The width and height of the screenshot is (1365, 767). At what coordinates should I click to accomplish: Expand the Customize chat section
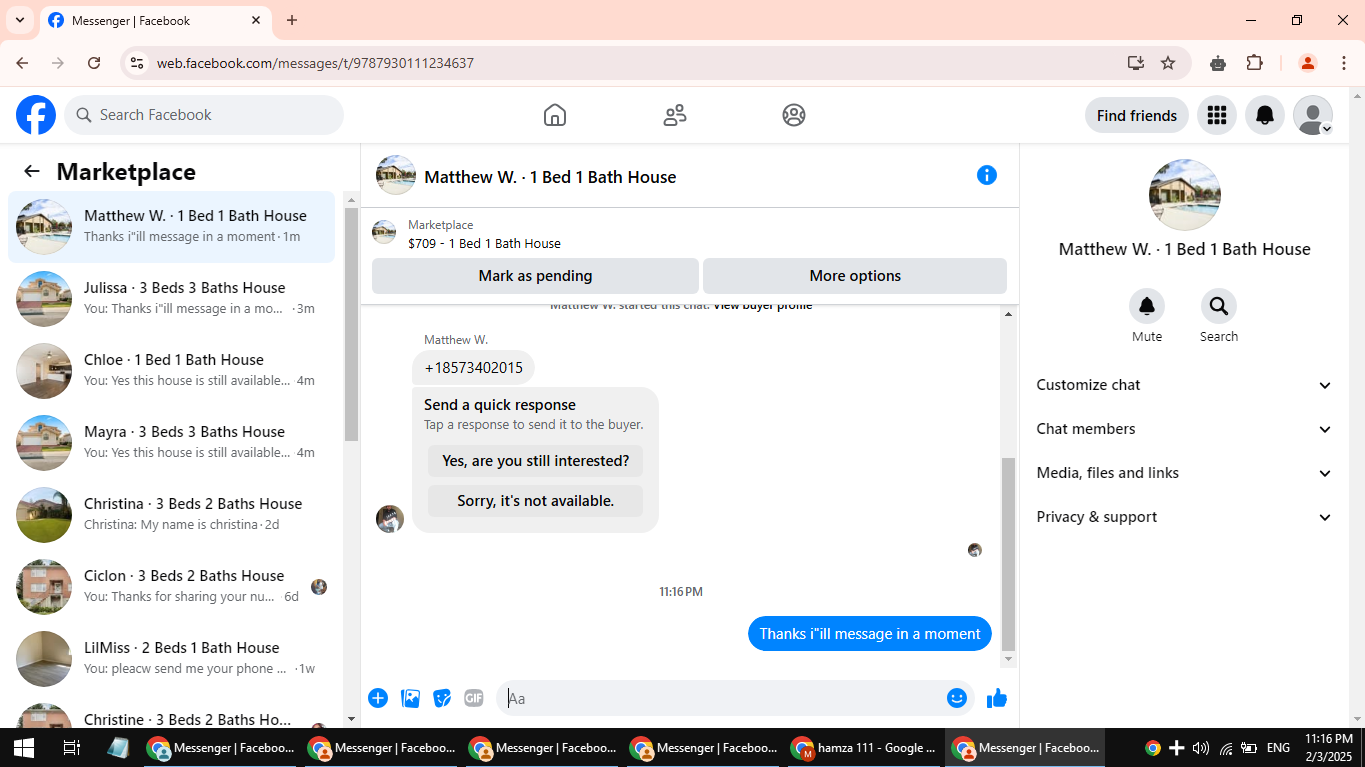tap(1185, 385)
